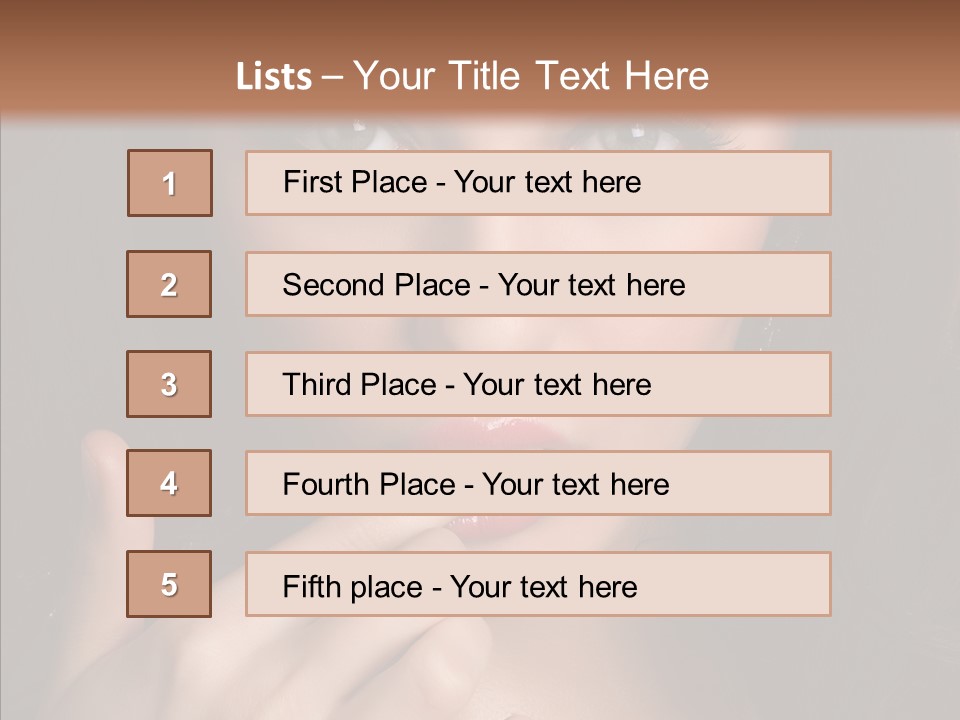Click the word 'First' in the list
The image size is (960, 720).
(x=311, y=182)
